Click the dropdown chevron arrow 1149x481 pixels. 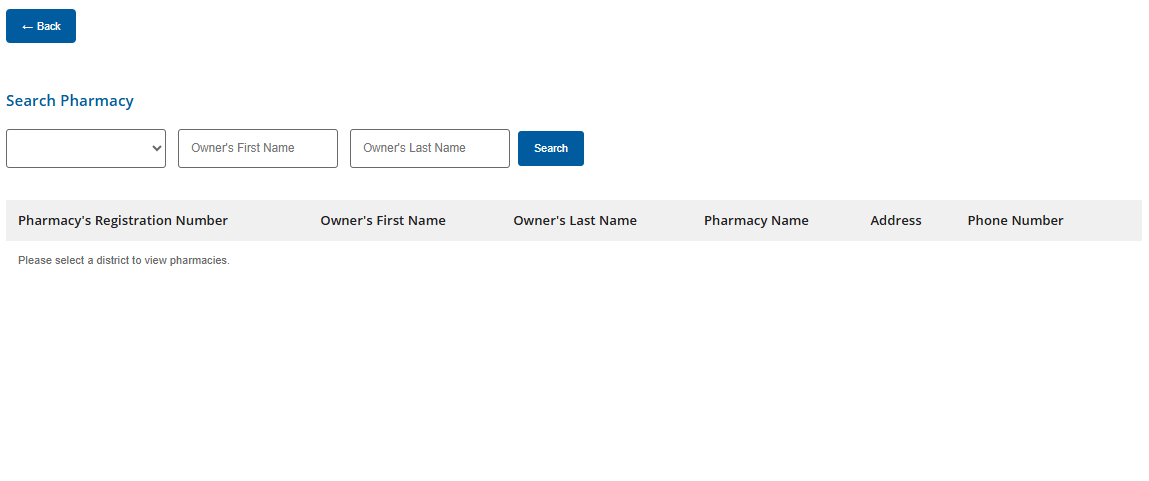click(x=156, y=148)
